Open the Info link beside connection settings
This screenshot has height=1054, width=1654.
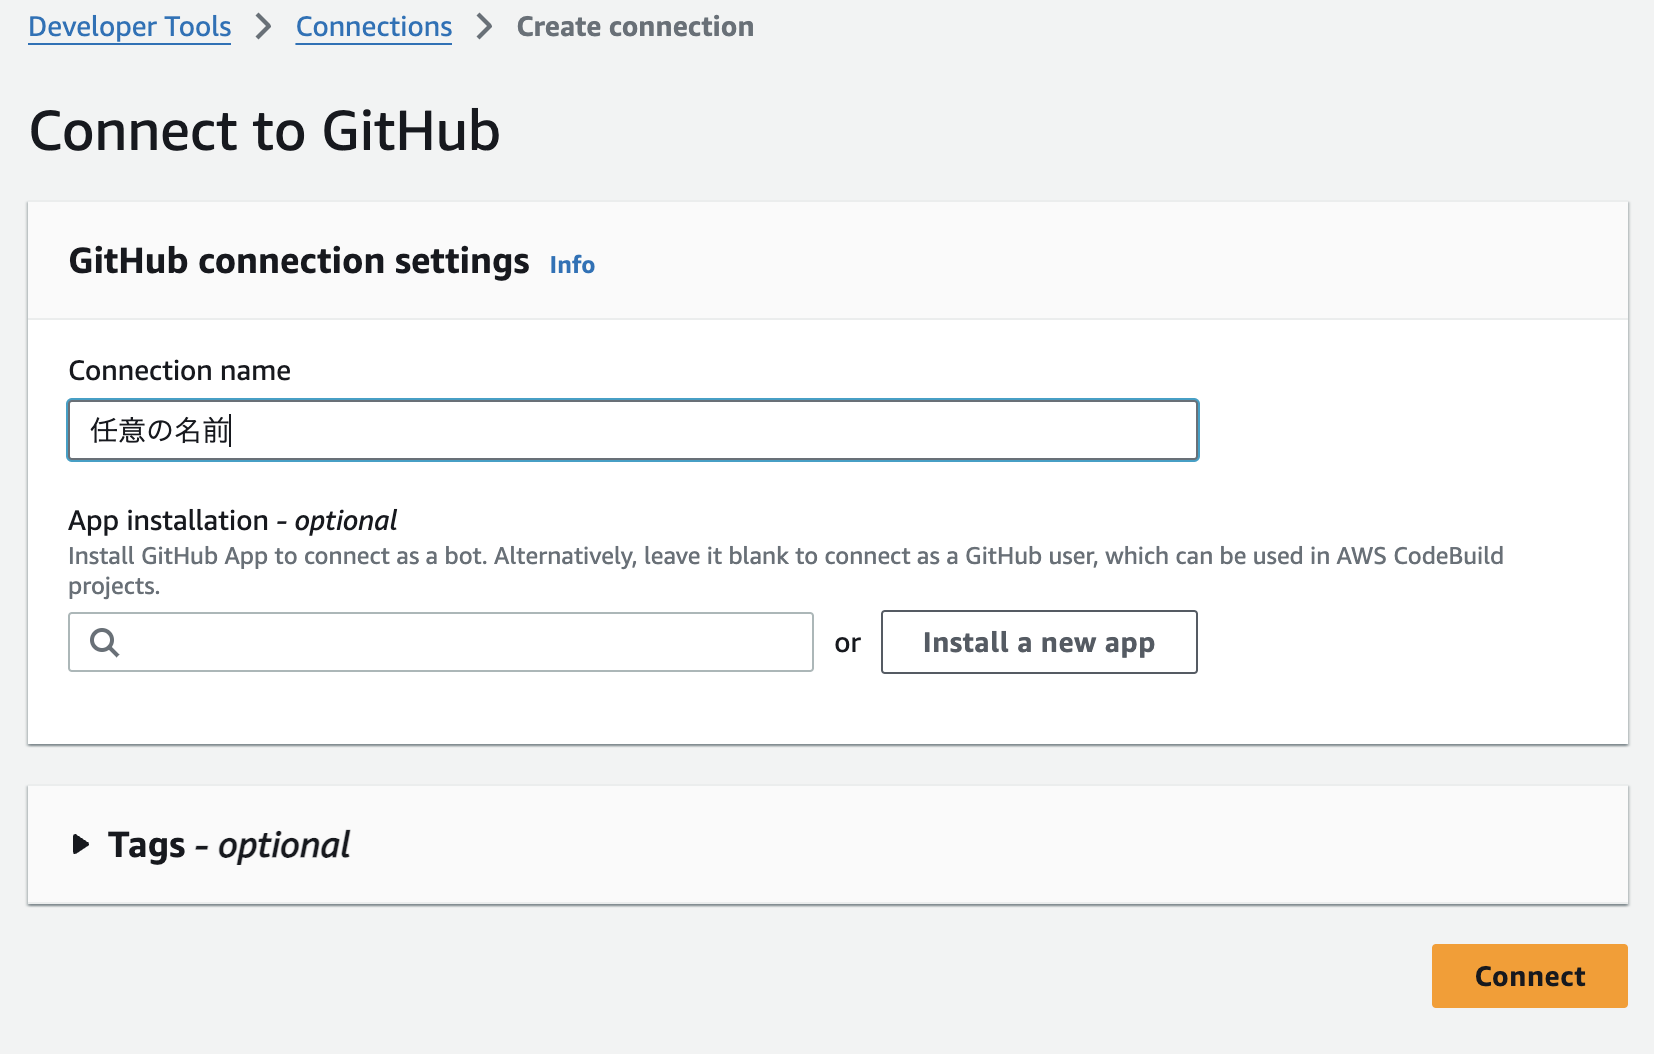(x=572, y=265)
